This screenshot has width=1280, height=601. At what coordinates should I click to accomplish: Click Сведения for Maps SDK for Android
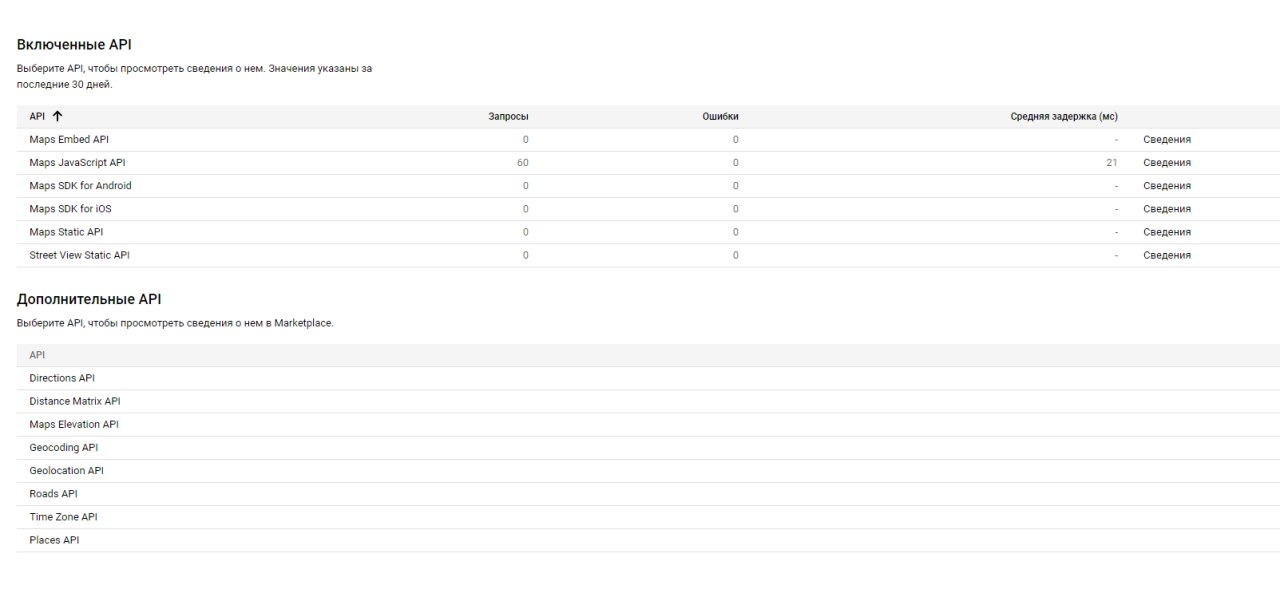point(1167,186)
